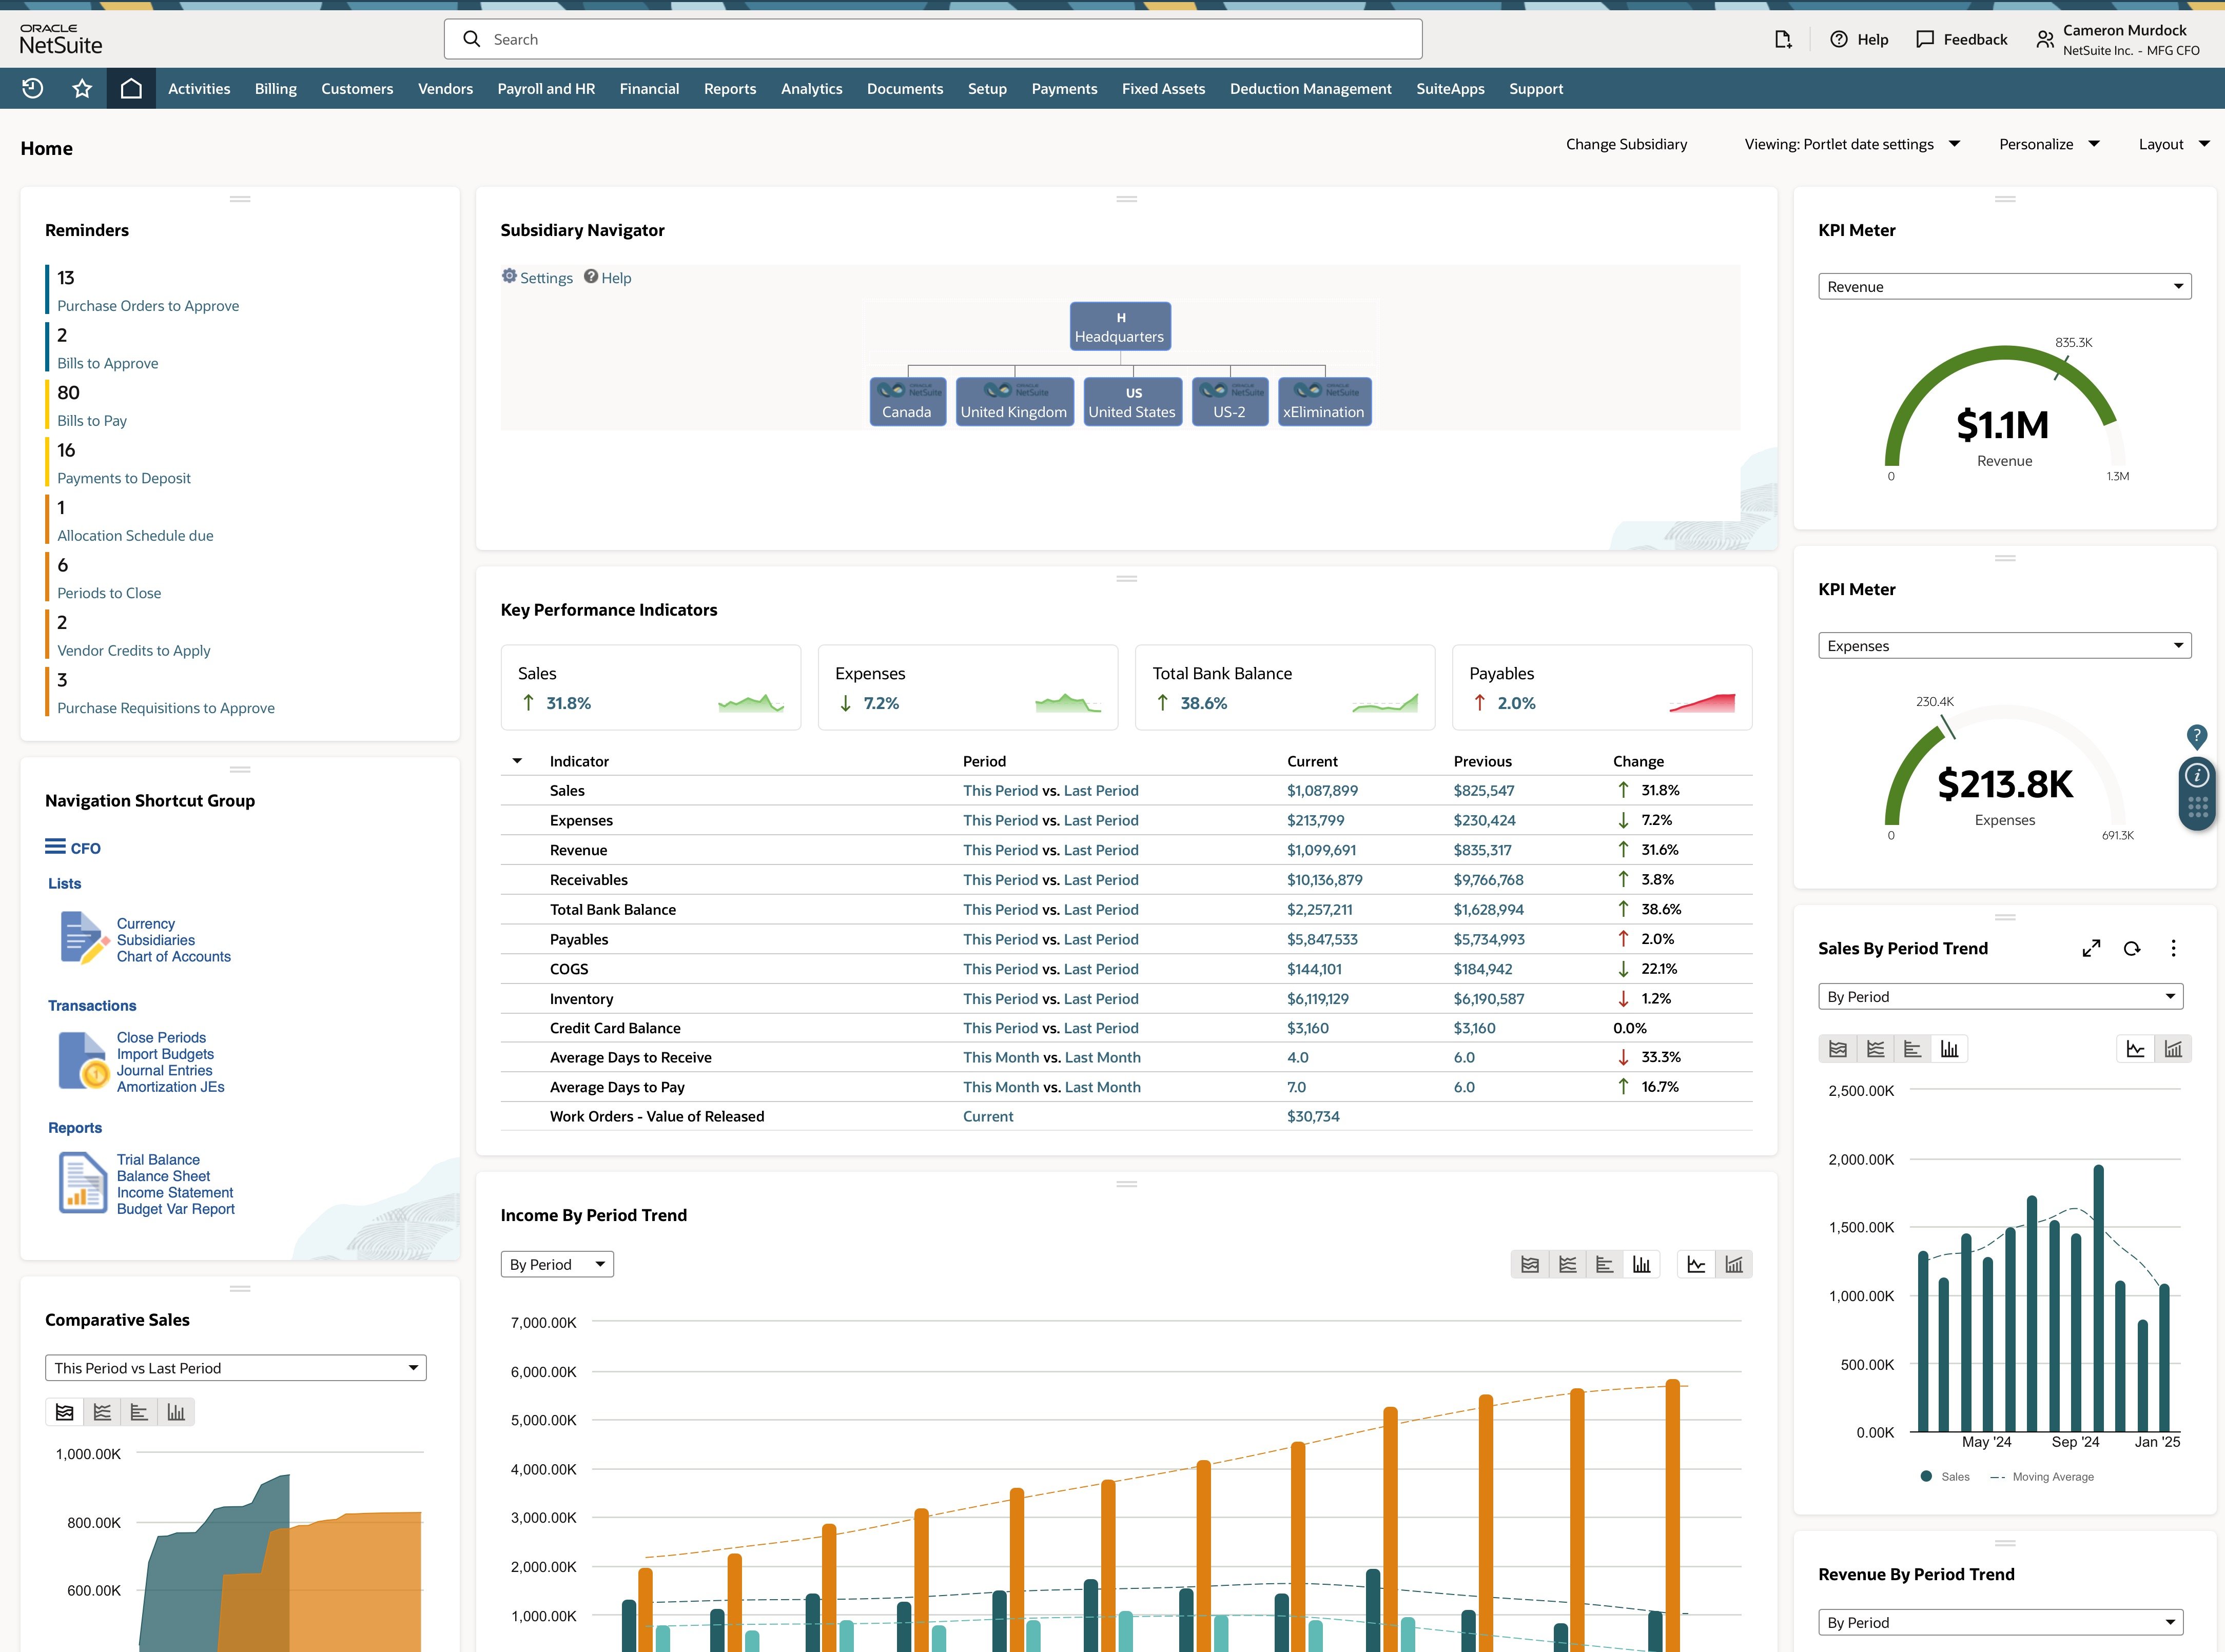Open Sales By Period Trend options menu

pos(2173,948)
